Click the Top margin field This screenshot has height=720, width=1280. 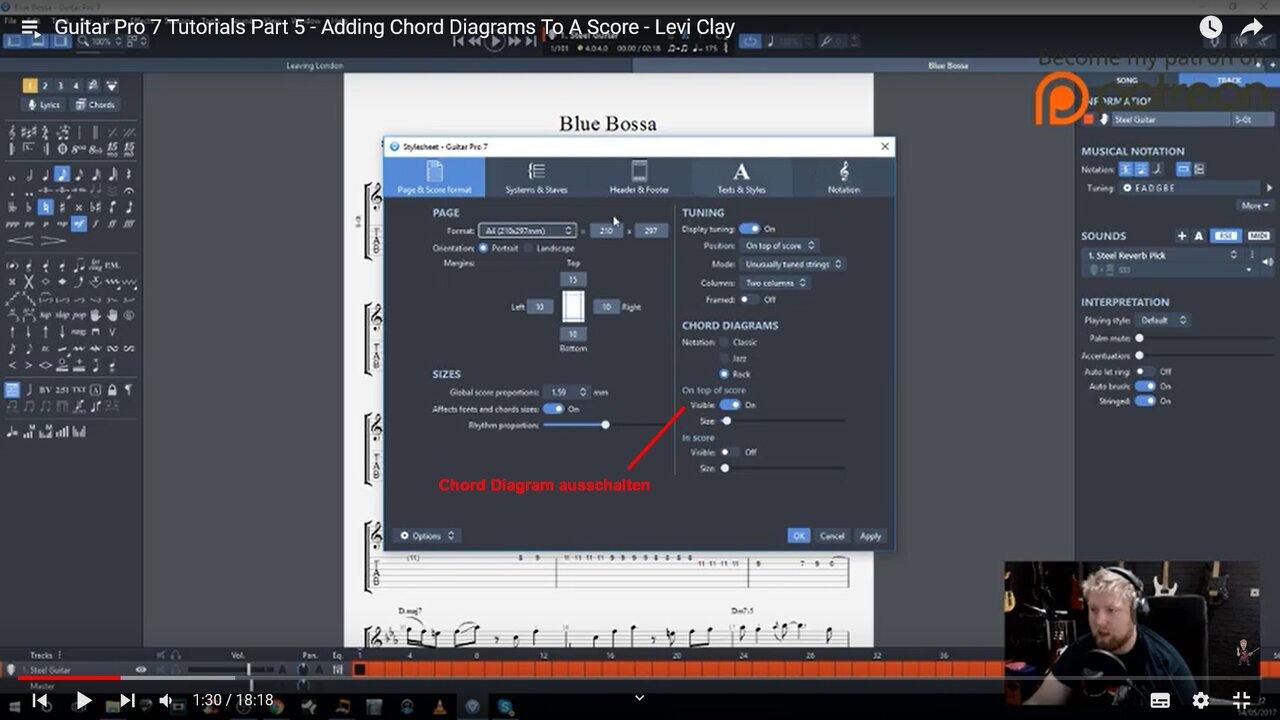(573, 280)
